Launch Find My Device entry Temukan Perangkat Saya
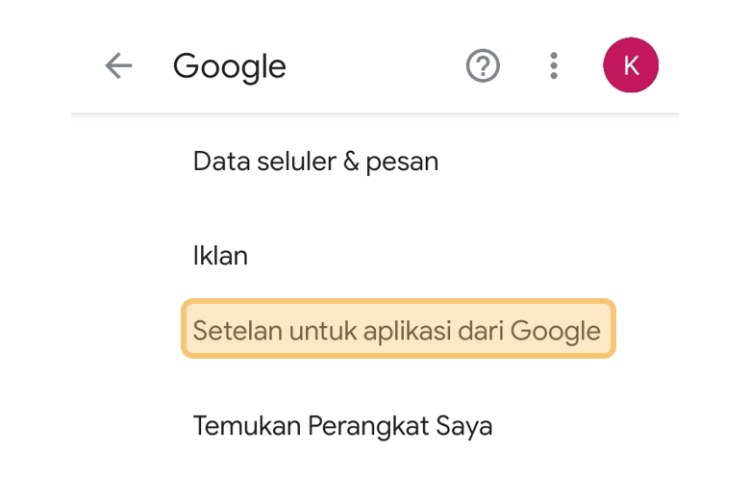This screenshot has width=750, height=500. (x=342, y=426)
